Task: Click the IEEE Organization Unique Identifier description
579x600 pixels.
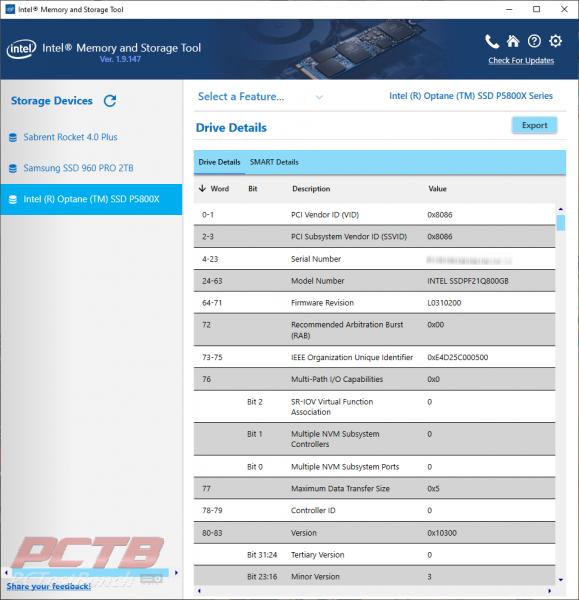Action: (352, 357)
